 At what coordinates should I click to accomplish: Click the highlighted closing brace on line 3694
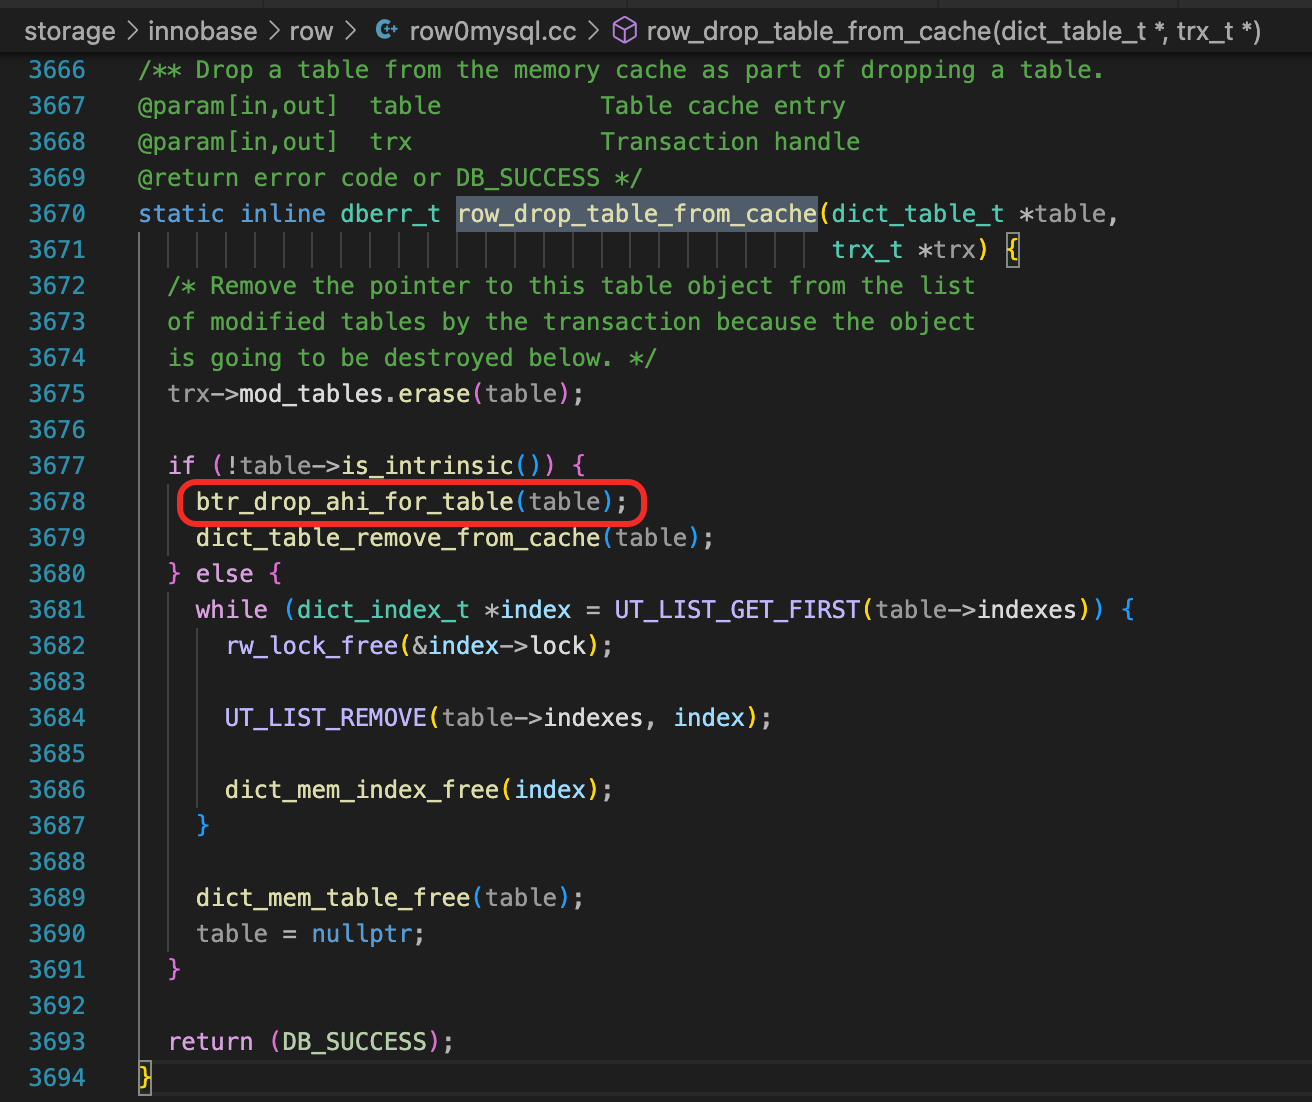(x=145, y=1077)
